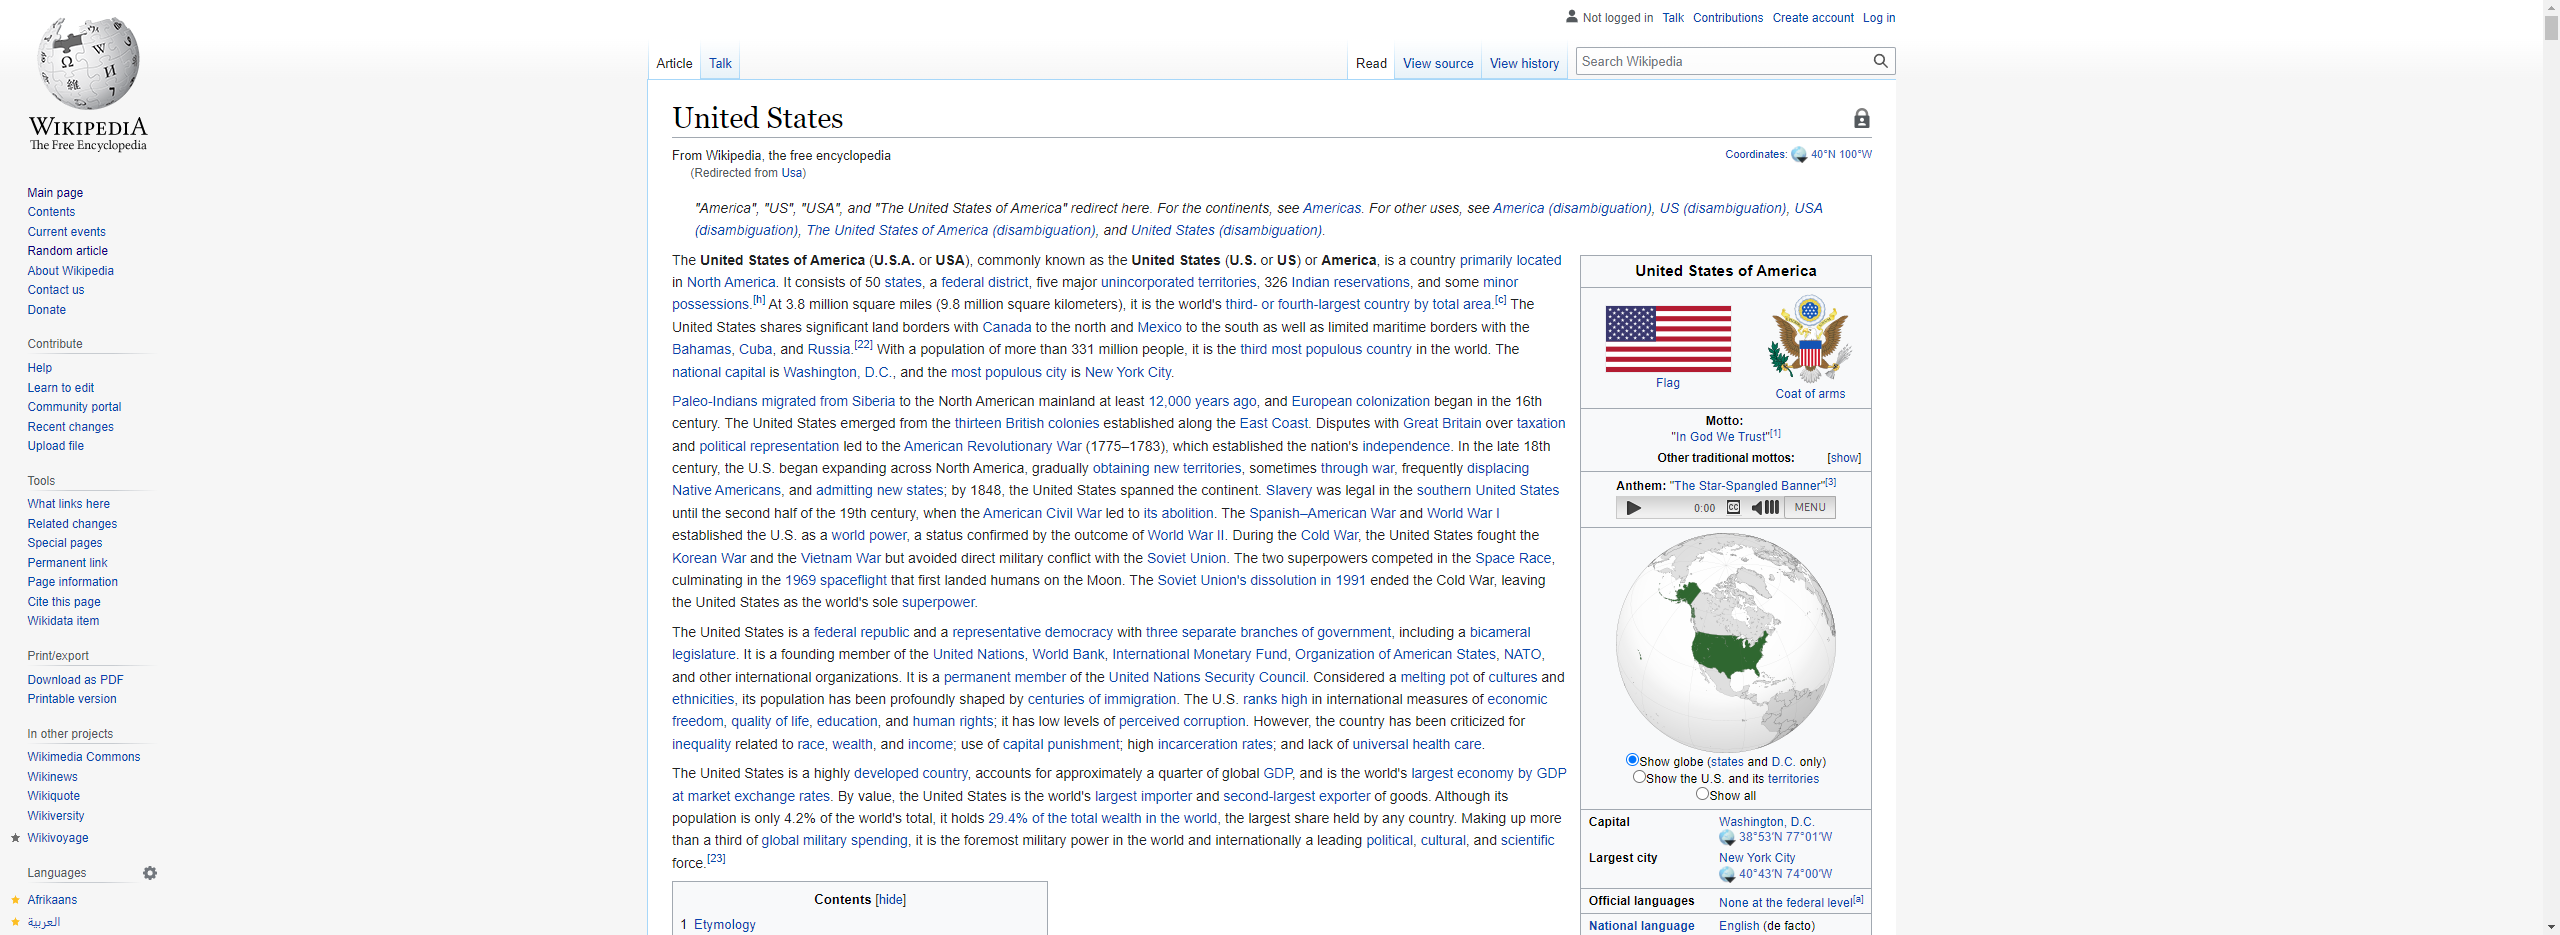Click Download as PDF
Screen dimensions: 2560x935
point(75,680)
